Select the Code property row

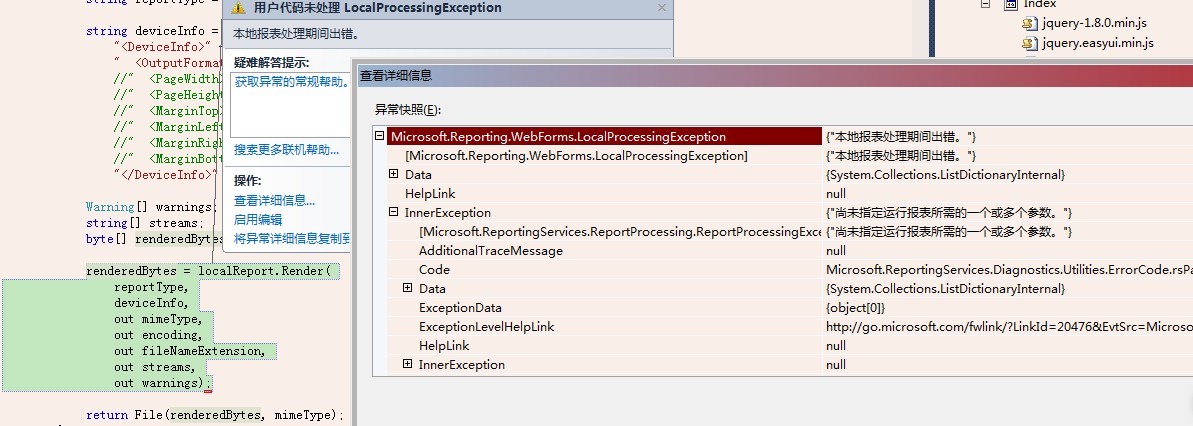click(782, 269)
